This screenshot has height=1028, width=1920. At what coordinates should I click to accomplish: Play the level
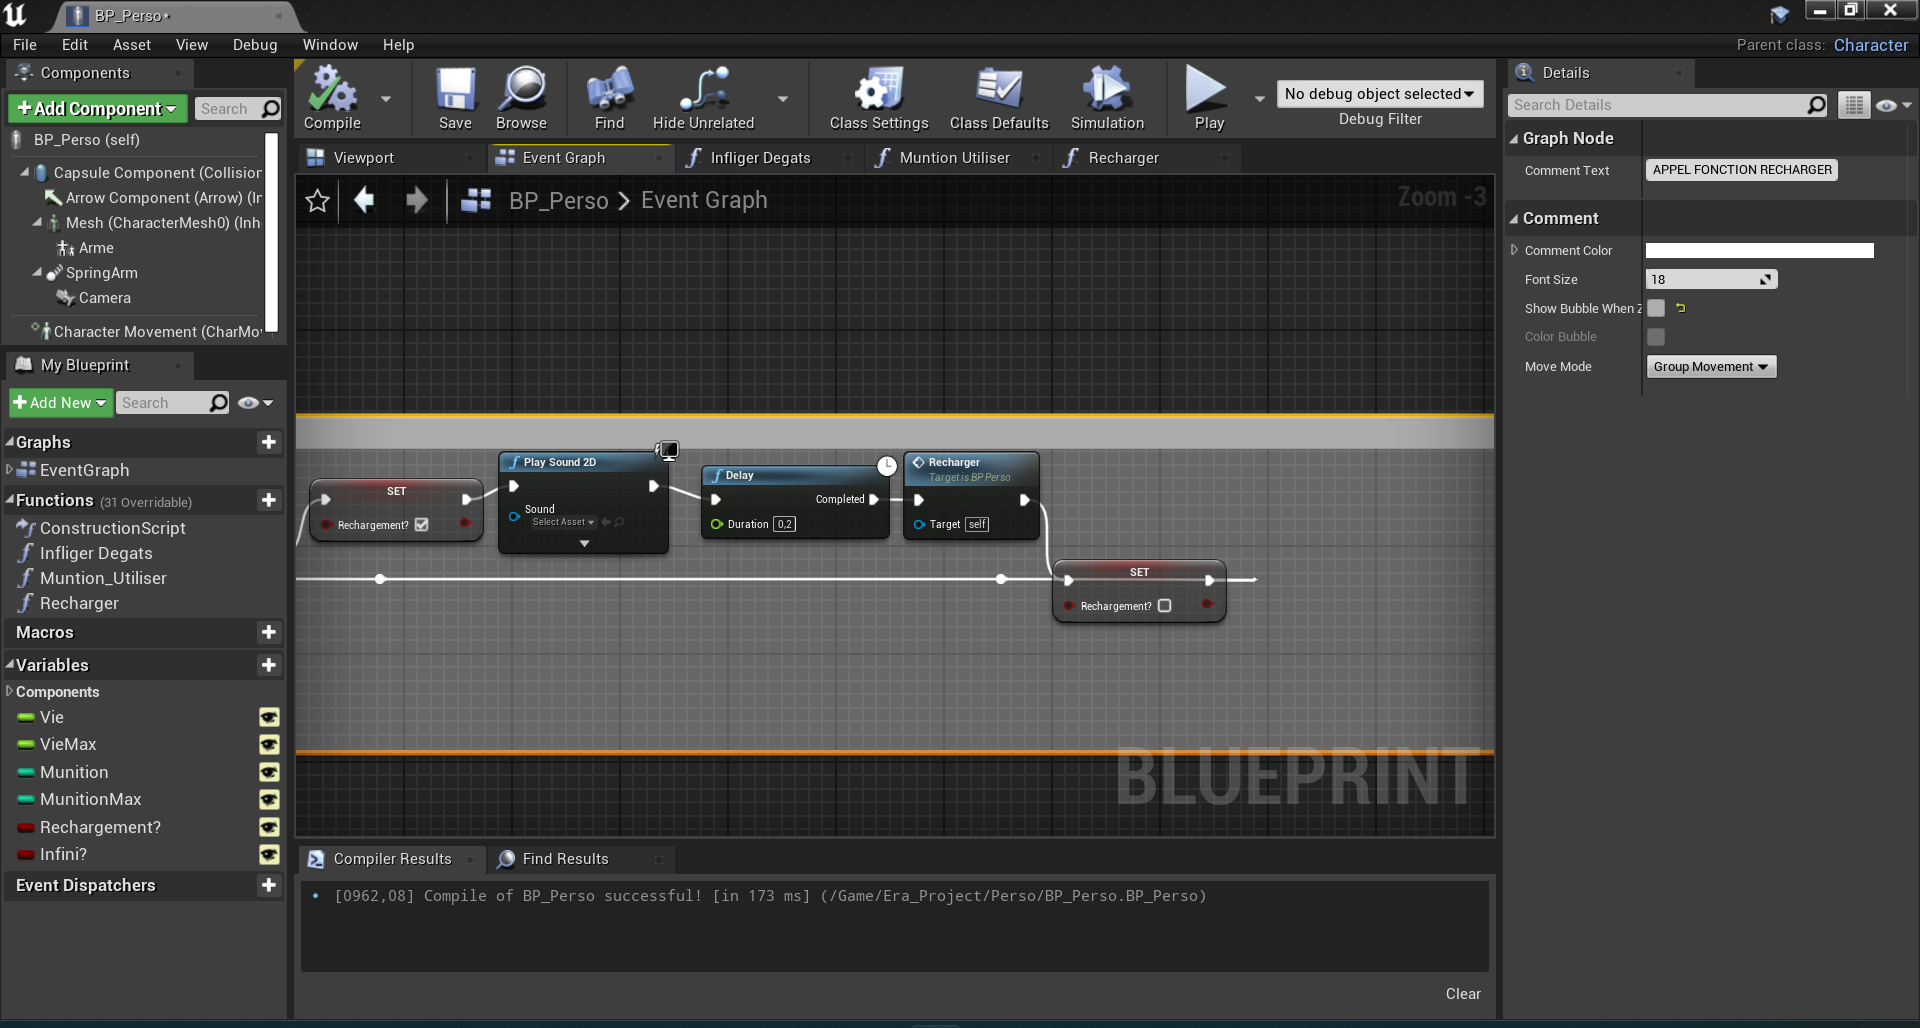pos(1208,98)
